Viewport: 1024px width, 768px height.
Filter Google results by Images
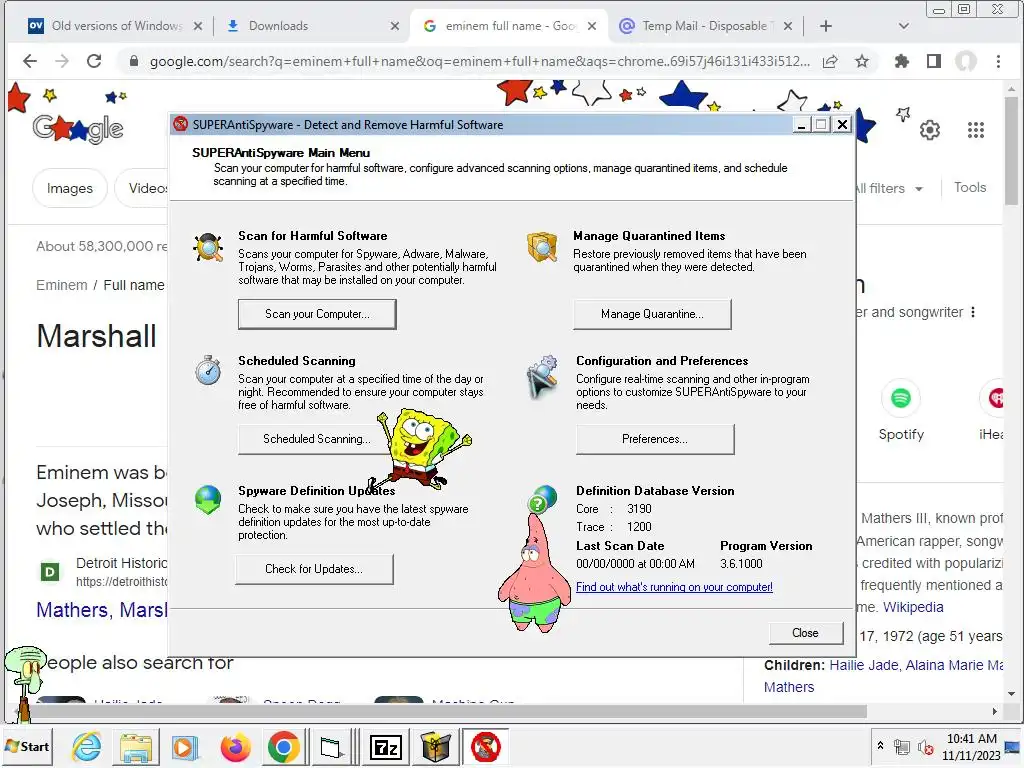[70, 188]
